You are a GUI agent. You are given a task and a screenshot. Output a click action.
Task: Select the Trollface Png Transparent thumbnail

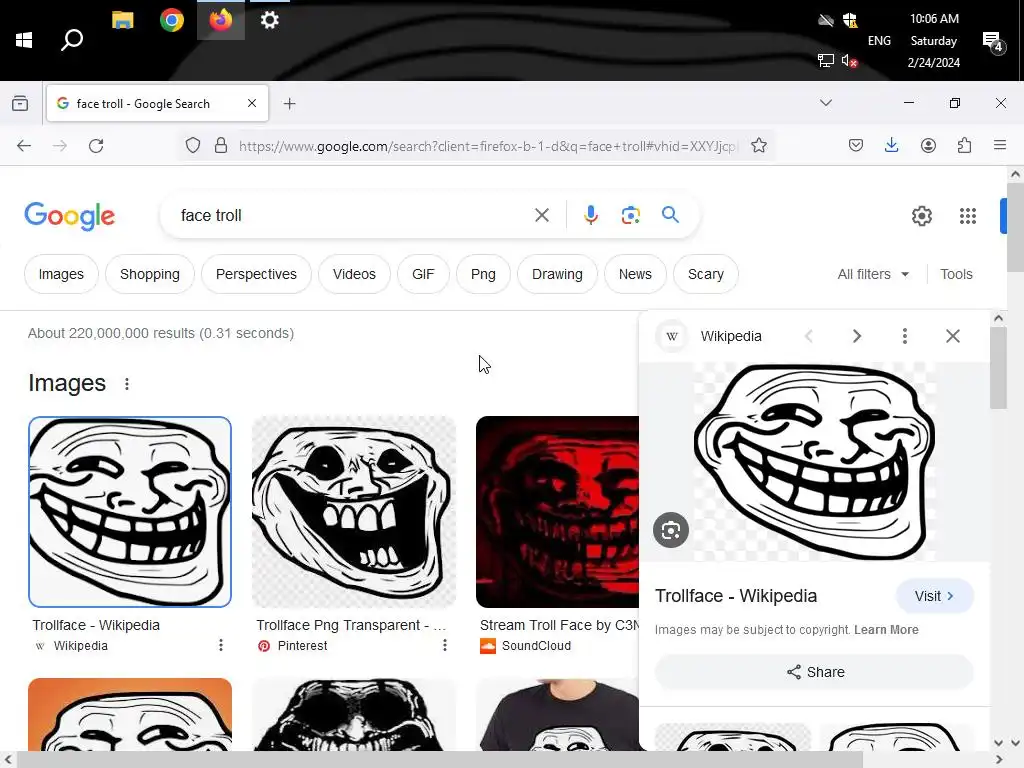pyautogui.click(x=353, y=512)
